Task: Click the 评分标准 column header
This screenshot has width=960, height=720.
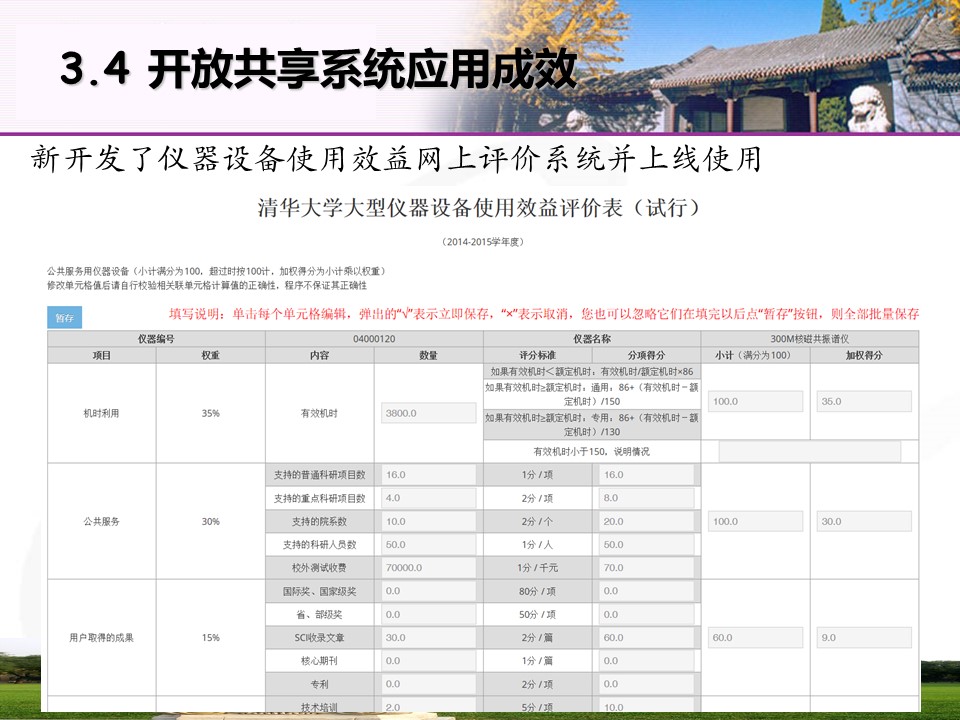Action: point(538,355)
